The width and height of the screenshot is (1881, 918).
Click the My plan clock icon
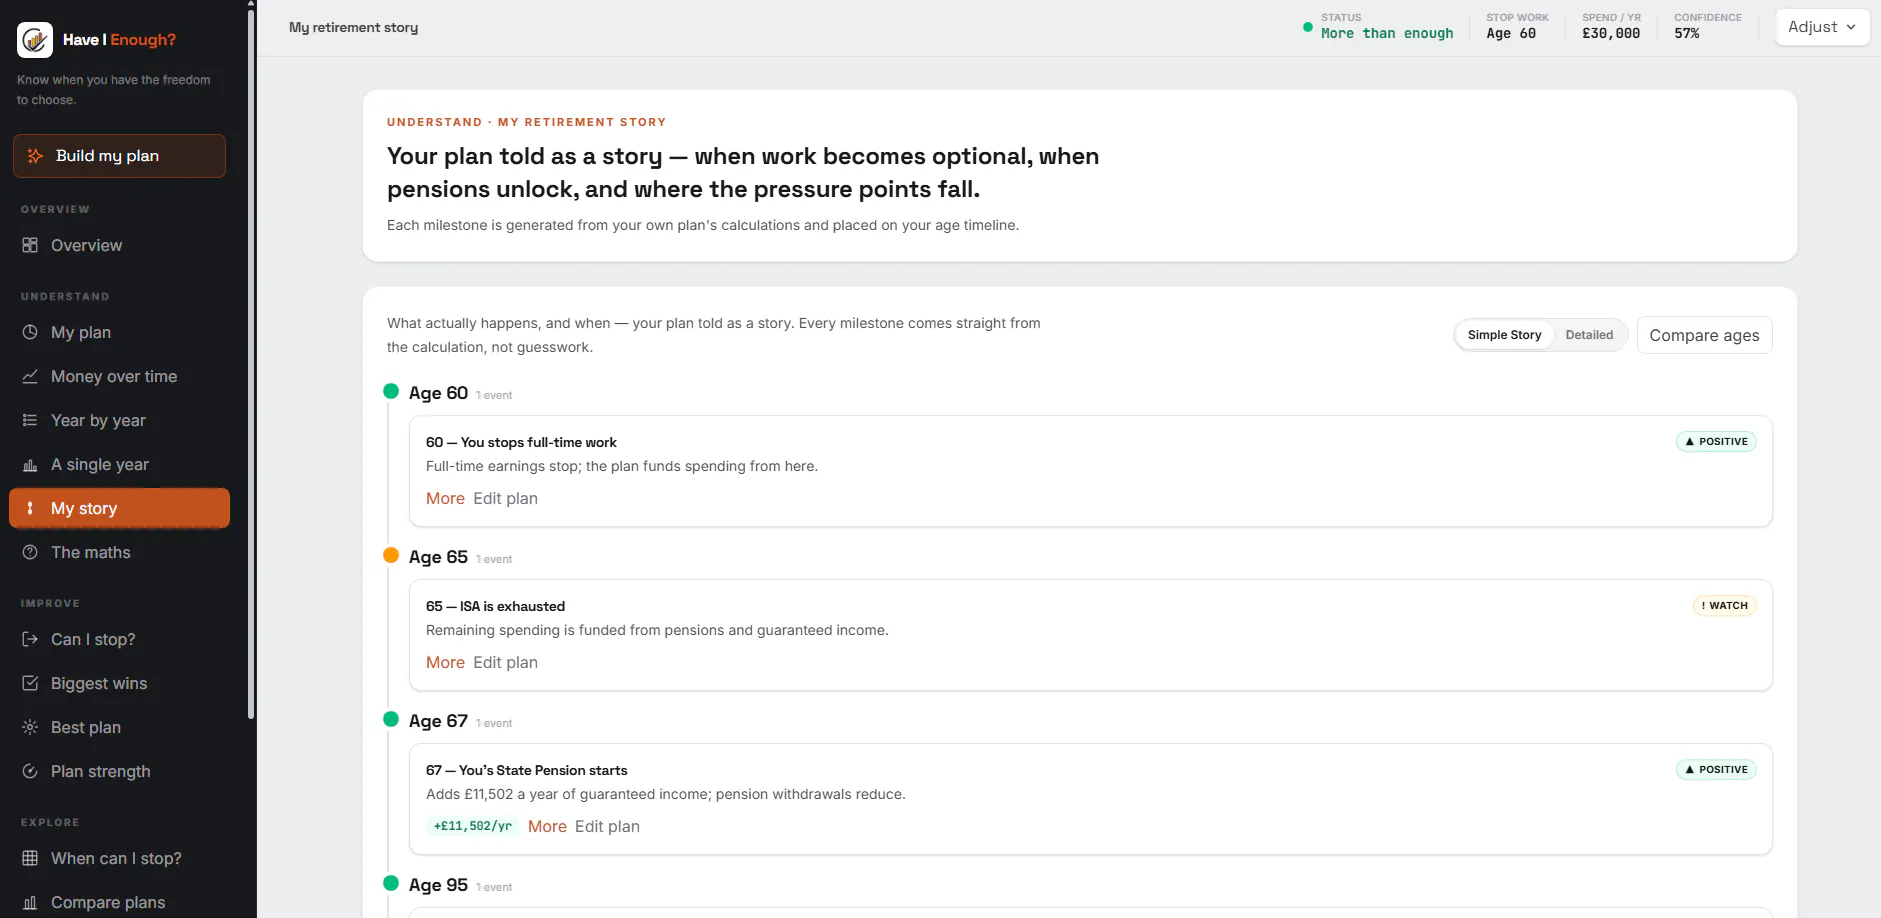[30, 332]
